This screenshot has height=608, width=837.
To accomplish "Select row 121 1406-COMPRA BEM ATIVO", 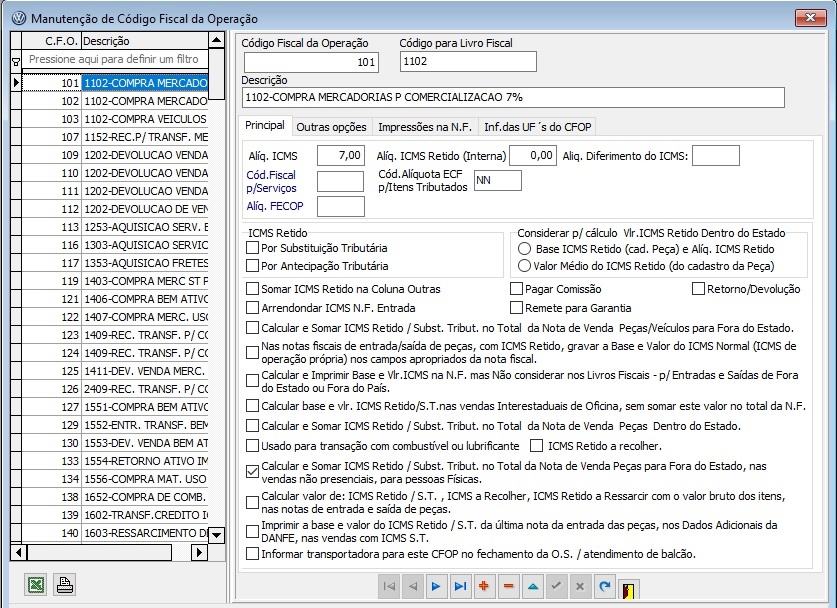I will tap(115, 299).
